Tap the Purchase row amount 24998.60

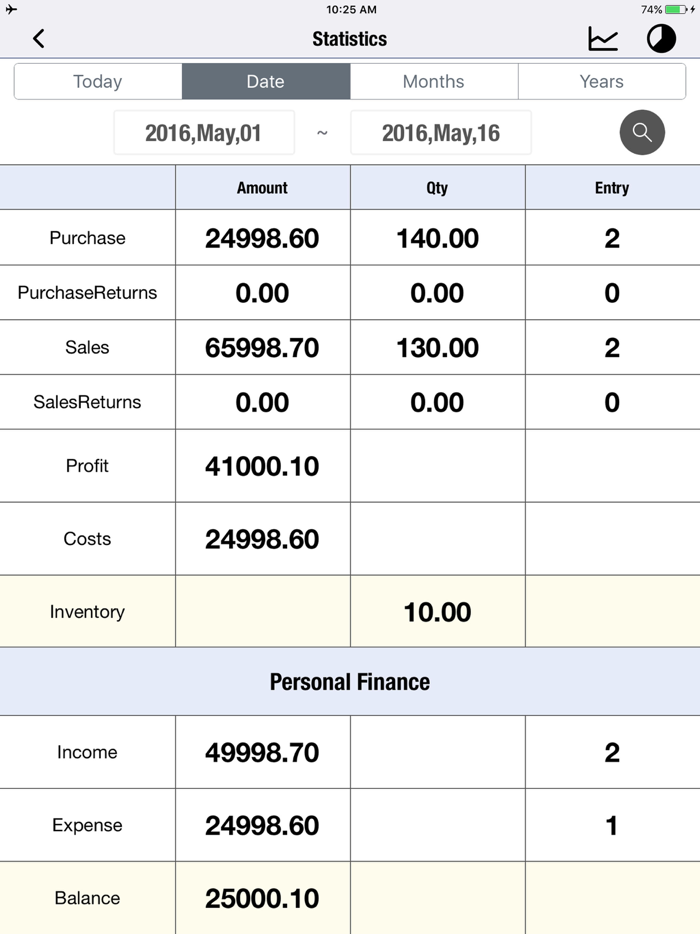[262, 237]
